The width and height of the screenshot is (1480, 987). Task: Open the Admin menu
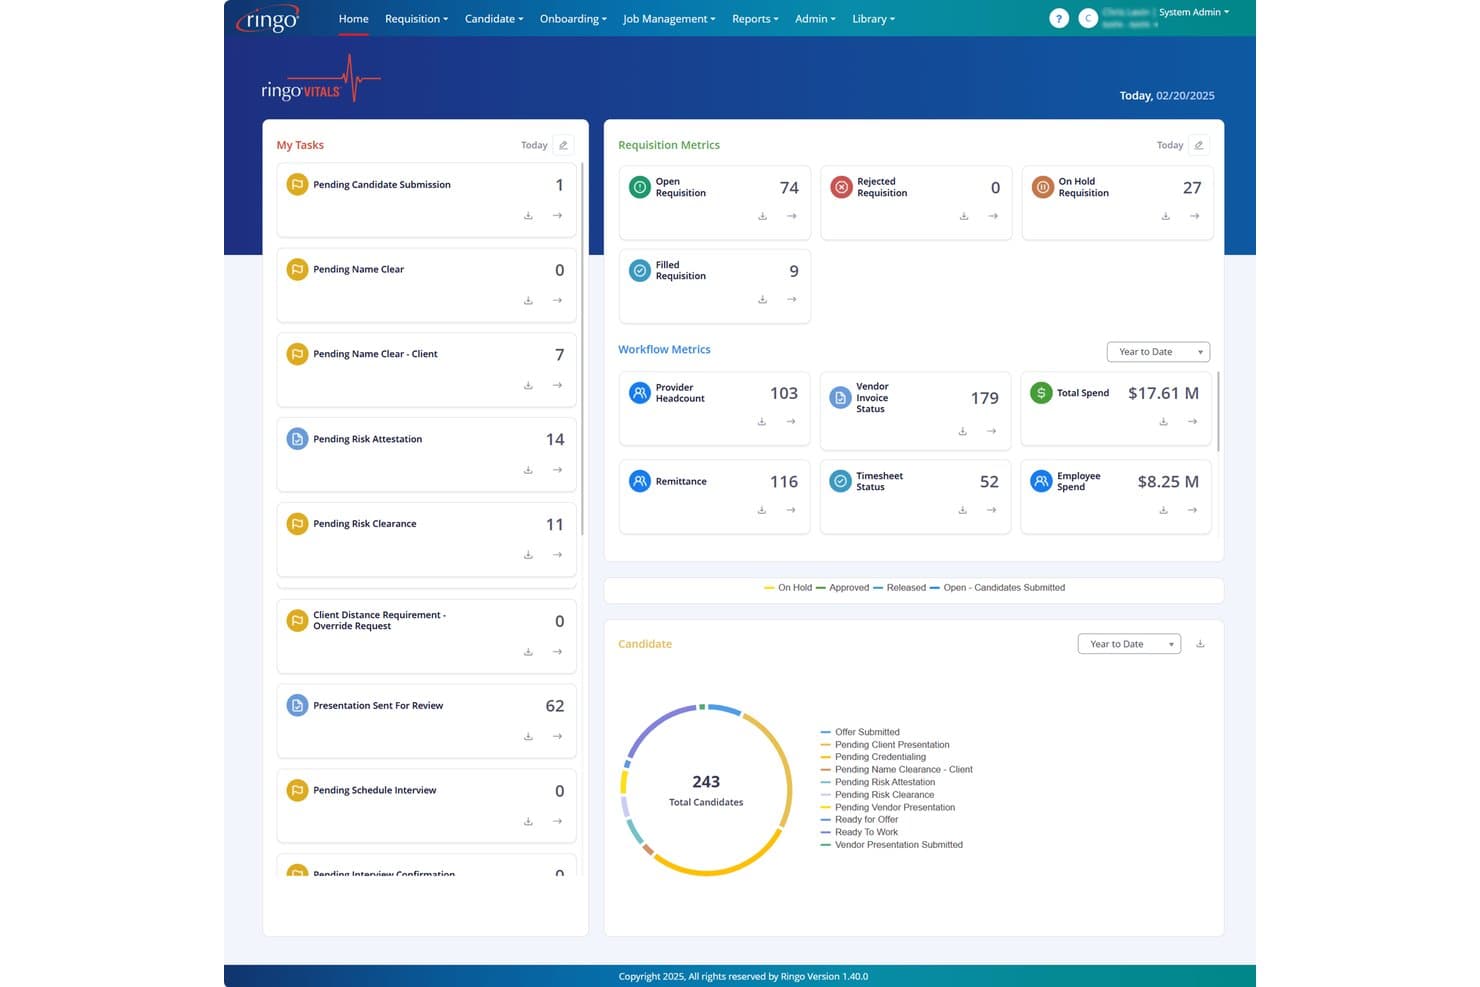(815, 19)
